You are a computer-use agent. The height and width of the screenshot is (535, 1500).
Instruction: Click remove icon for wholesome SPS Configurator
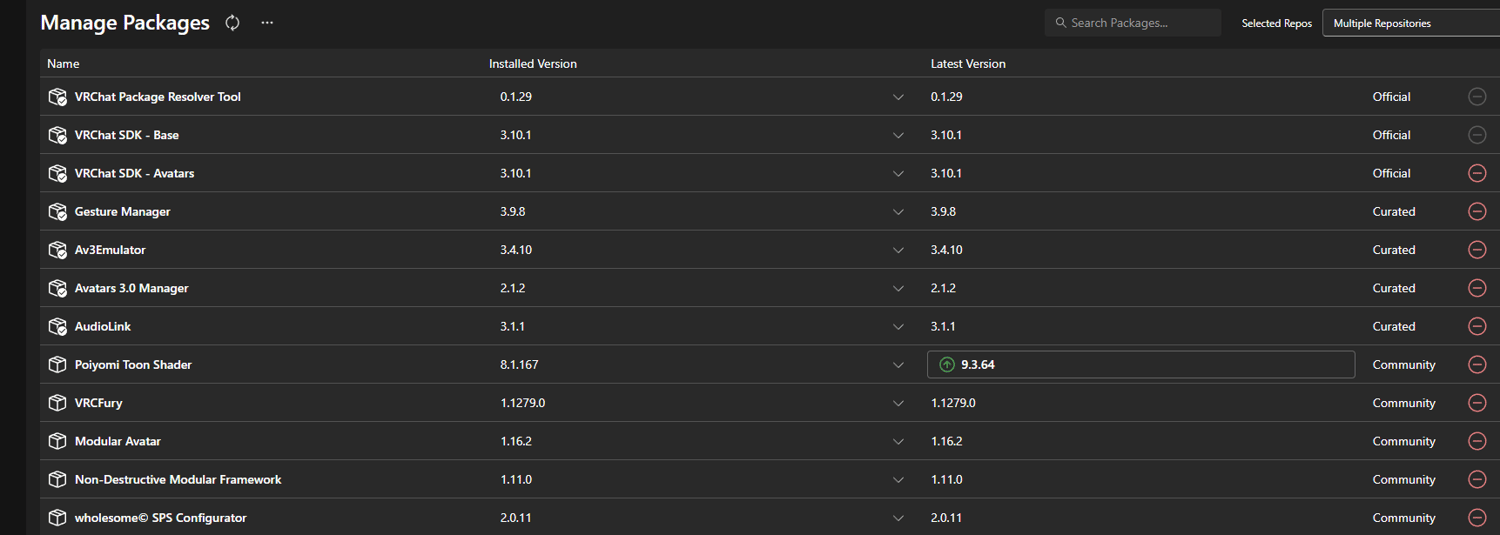point(1476,518)
